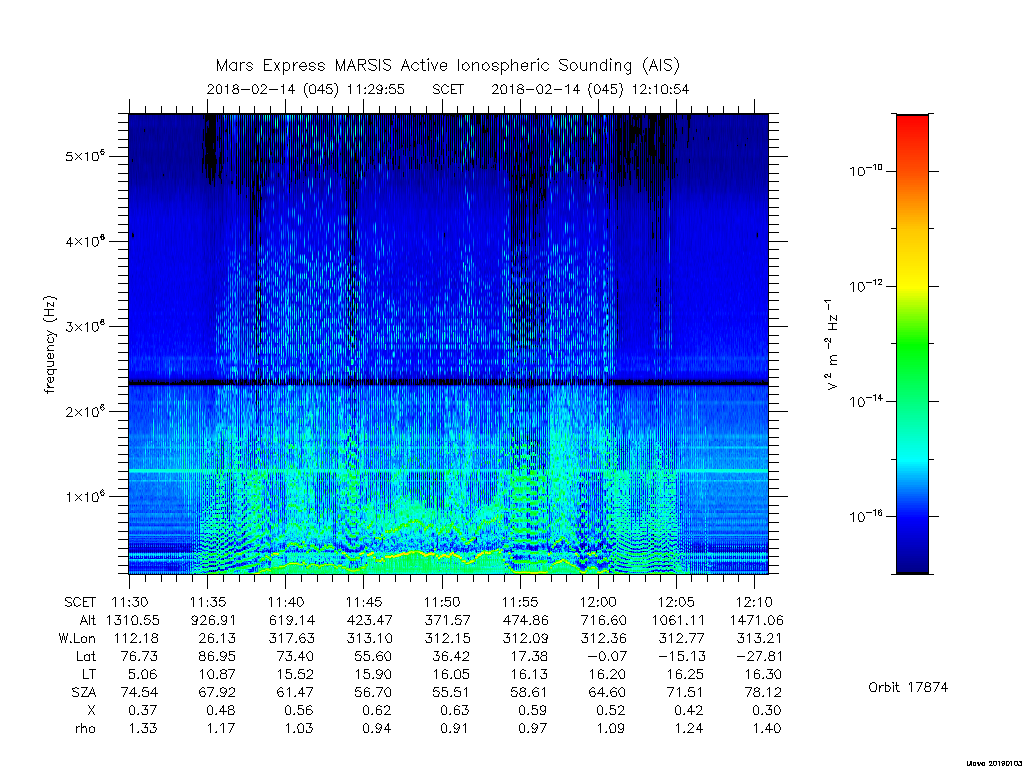Click altitude value '371.57'
This screenshot has height=768, width=1024.
pyautogui.click(x=447, y=620)
